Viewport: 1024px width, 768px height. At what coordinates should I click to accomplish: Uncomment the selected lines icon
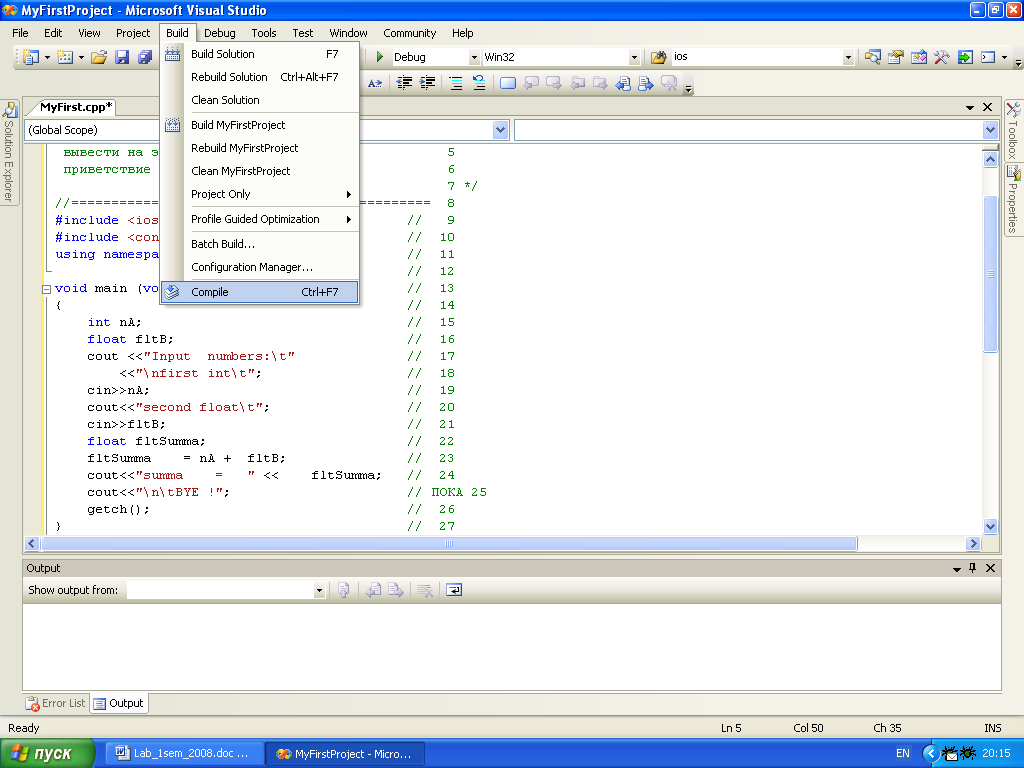pos(479,83)
